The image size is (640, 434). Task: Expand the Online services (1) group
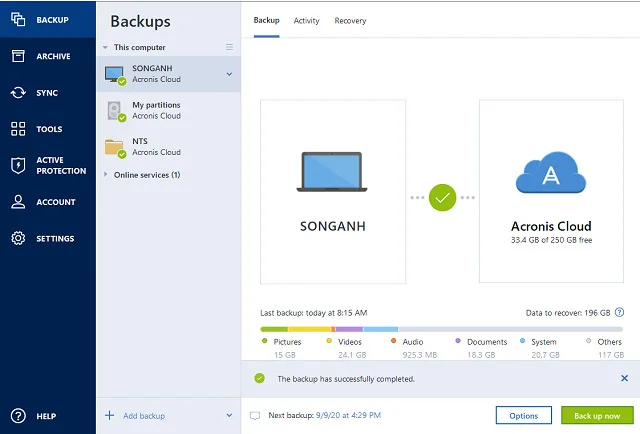106,174
